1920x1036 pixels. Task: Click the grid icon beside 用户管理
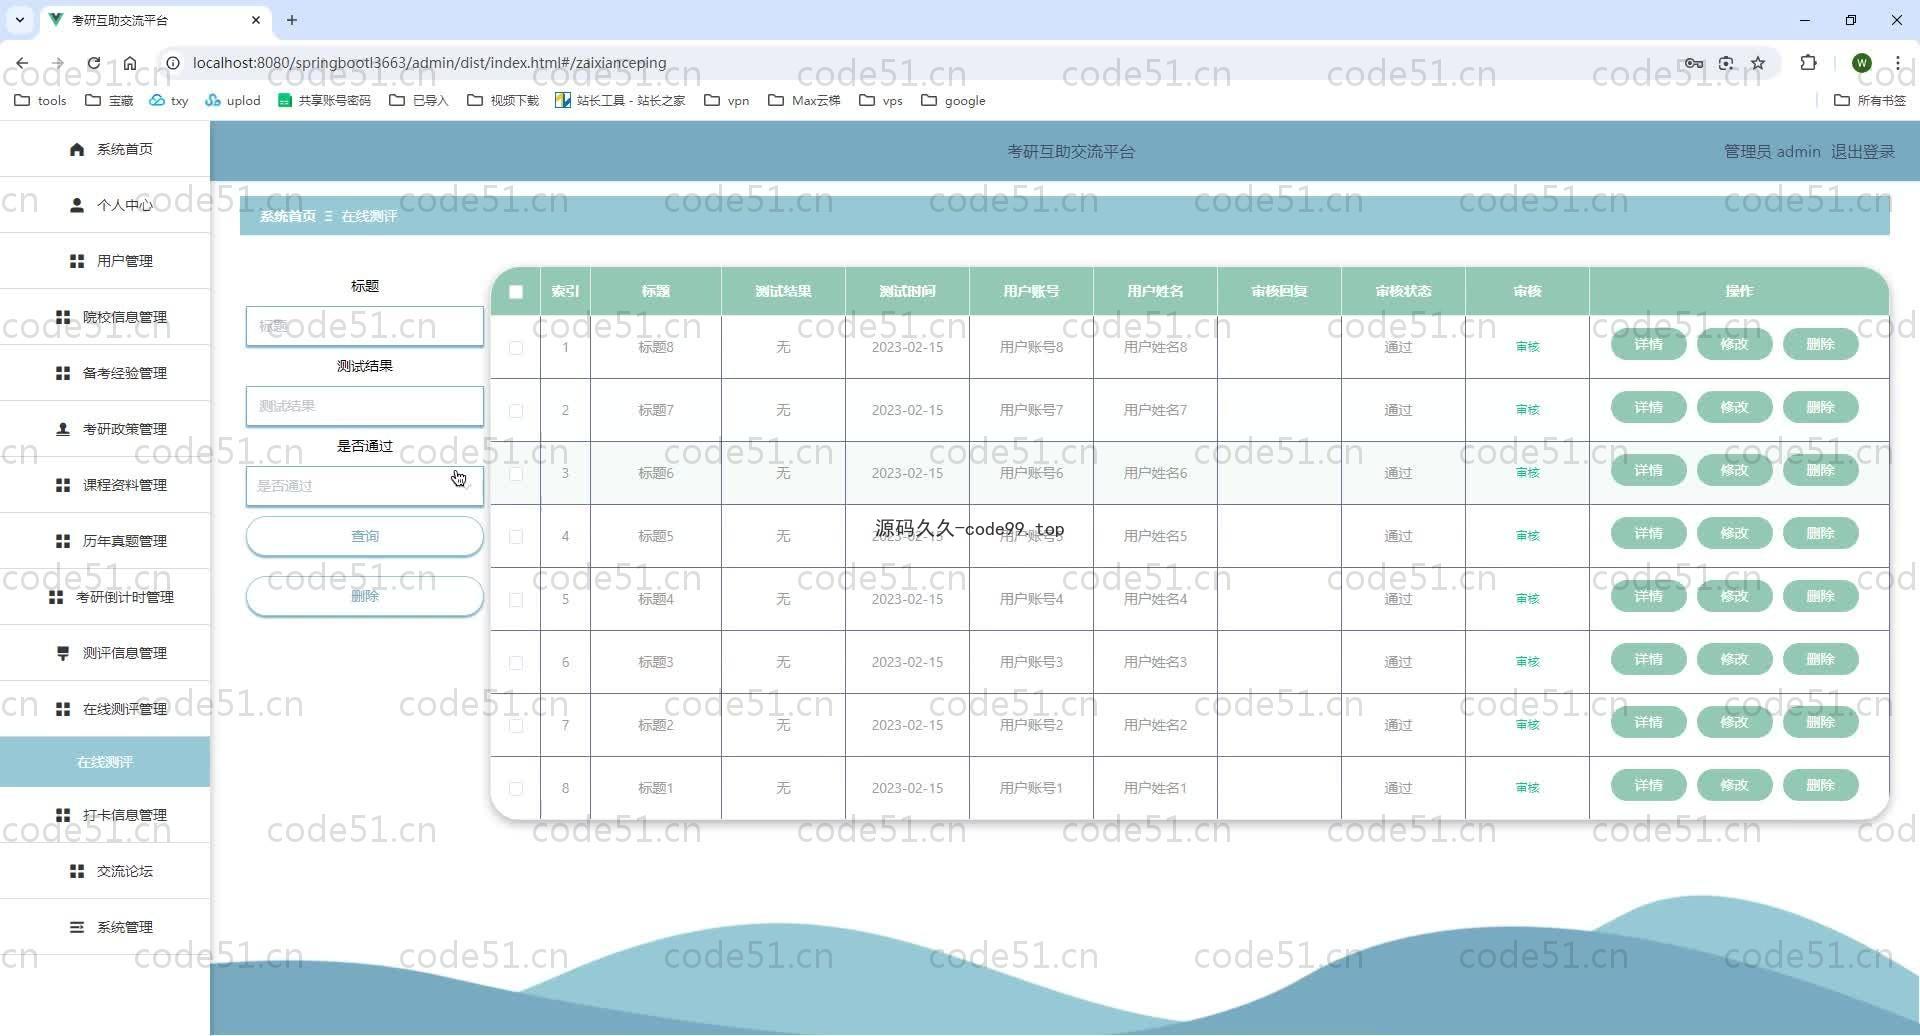click(x=77, y=261)
